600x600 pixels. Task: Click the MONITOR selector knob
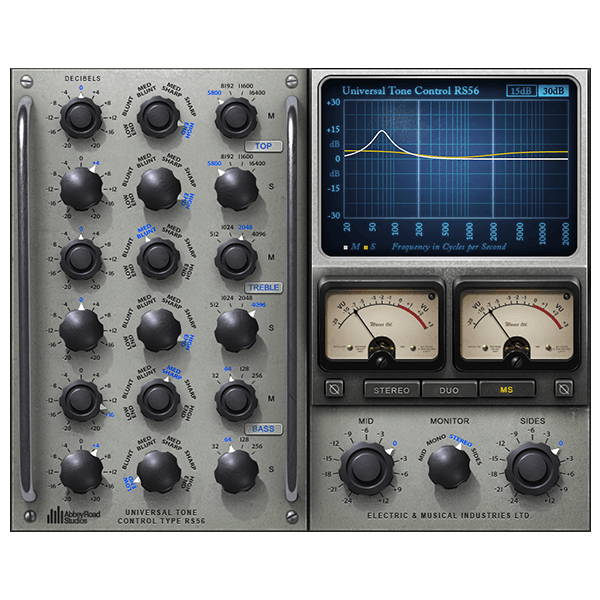click(449, 466)
